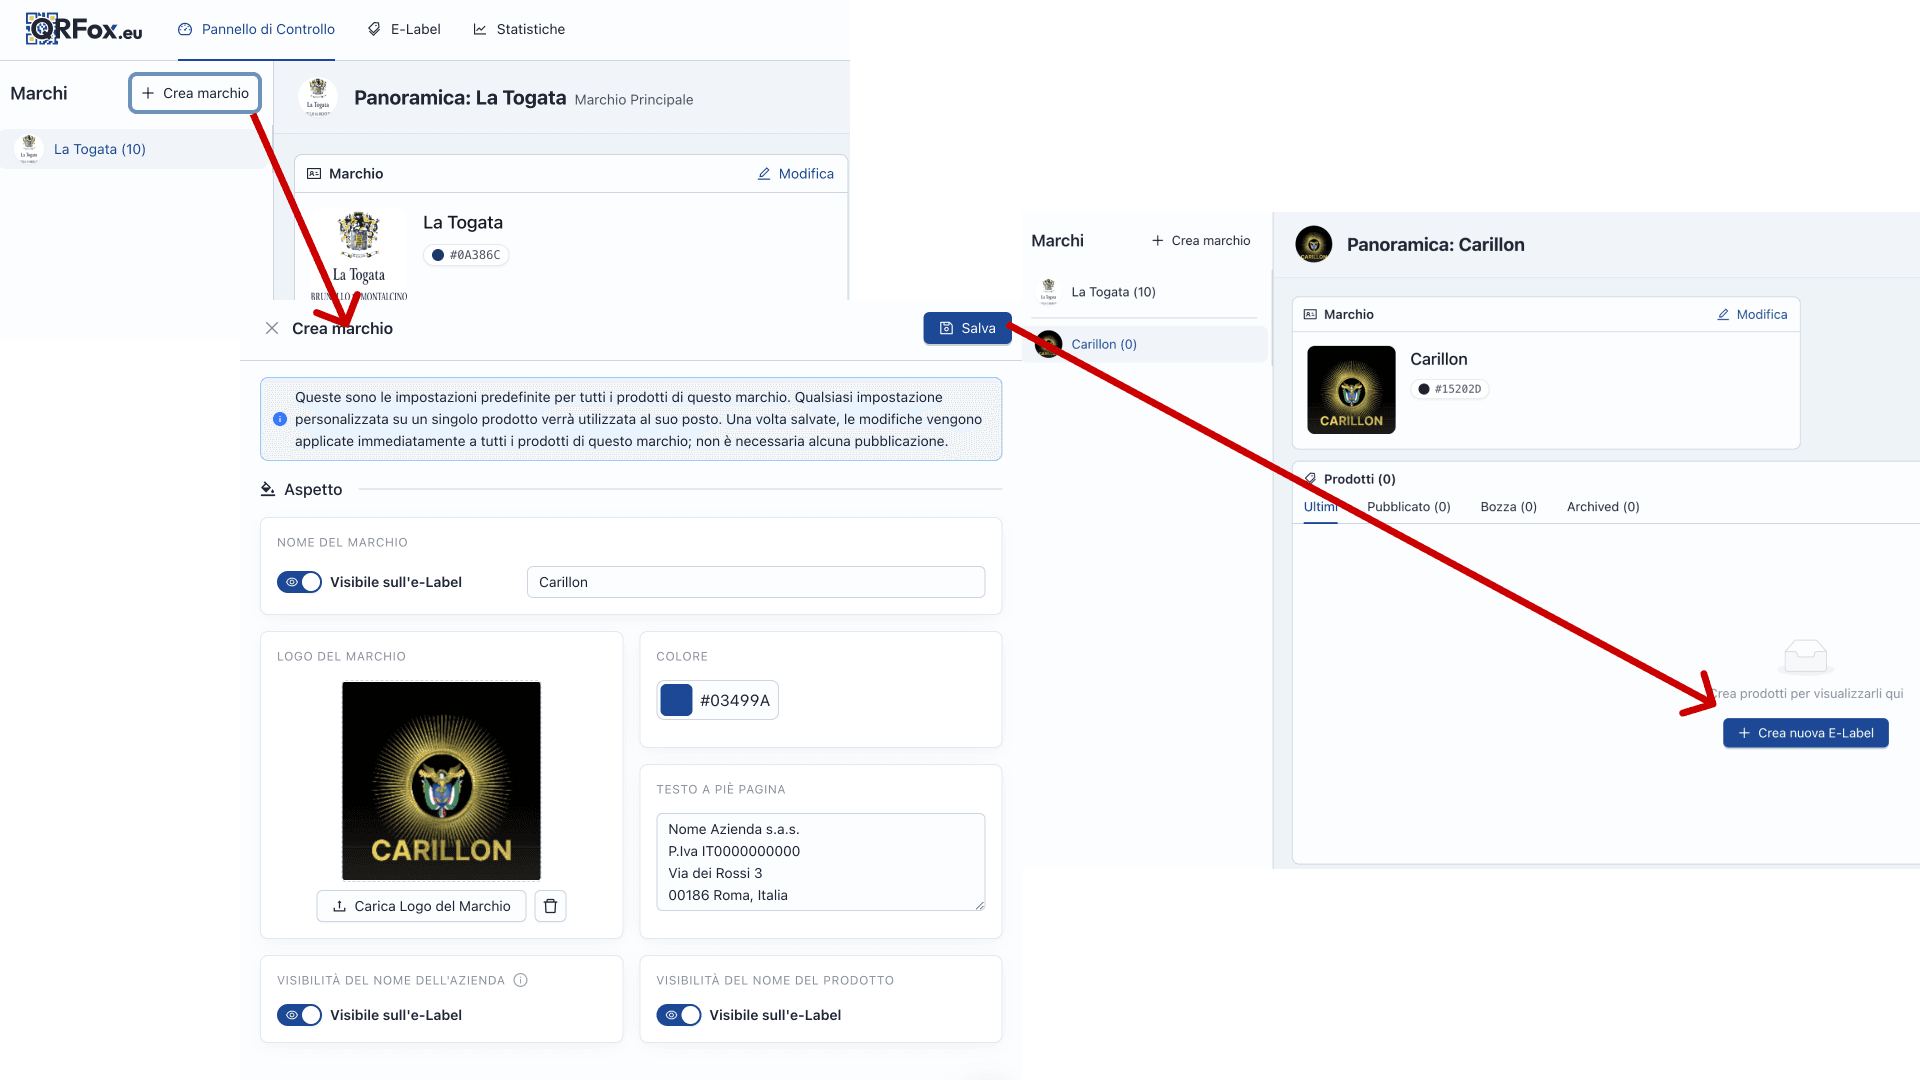Click the info icon near Visibilità del nome dell'azienda
This screenshot has width=1920, height=1080.
[x=521, y=980]
